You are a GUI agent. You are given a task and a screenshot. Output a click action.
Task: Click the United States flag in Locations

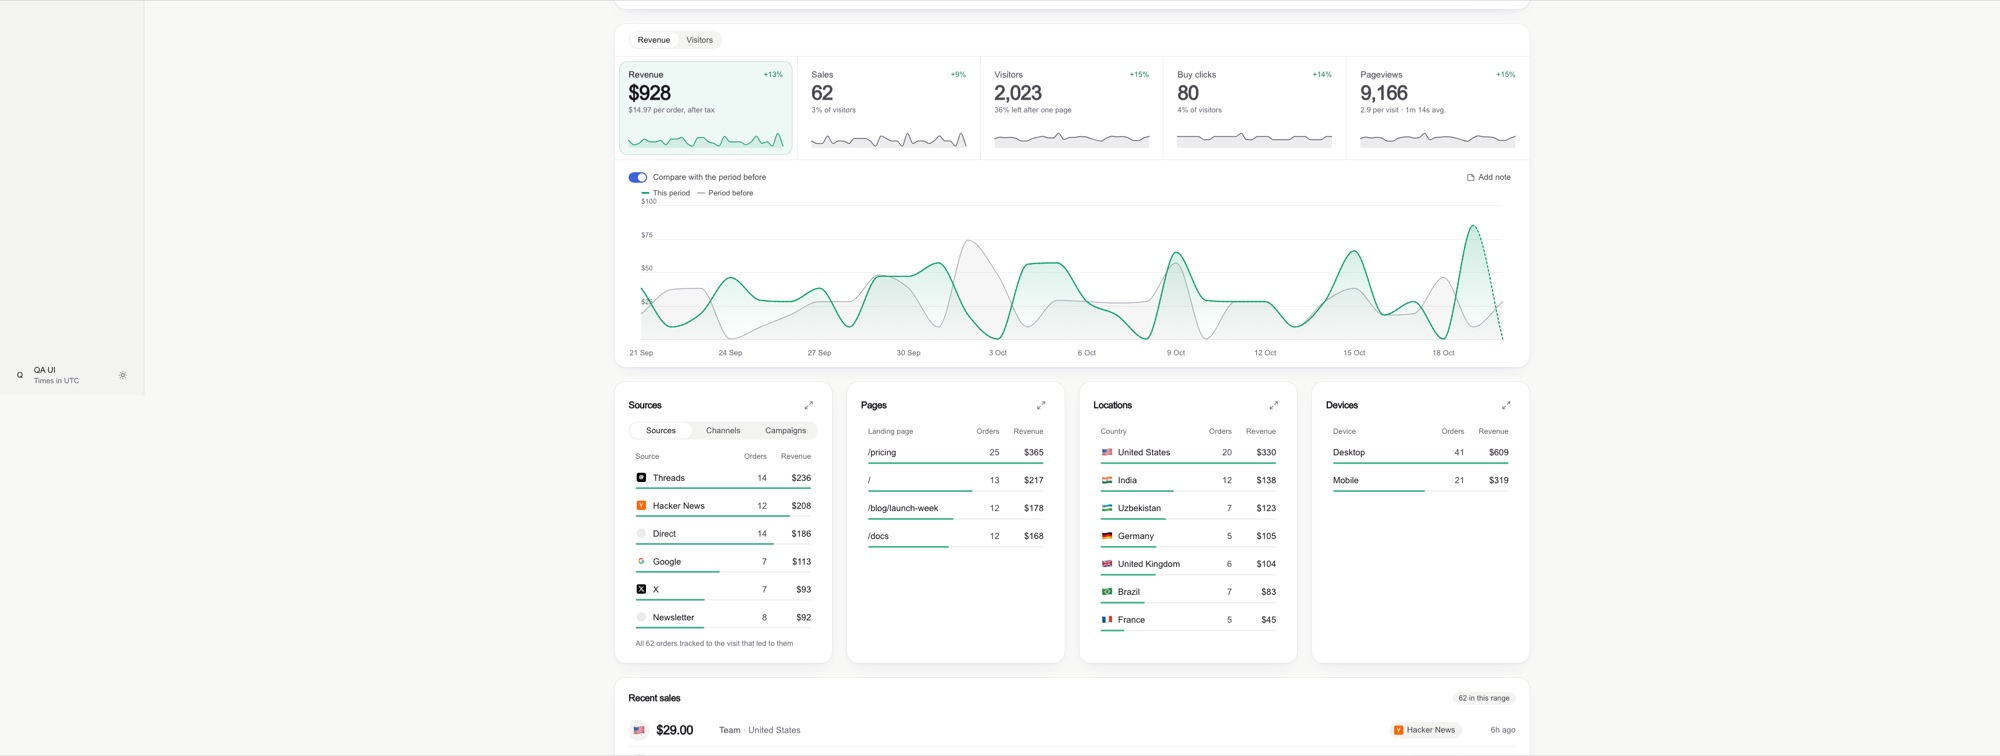point(1107,453)
